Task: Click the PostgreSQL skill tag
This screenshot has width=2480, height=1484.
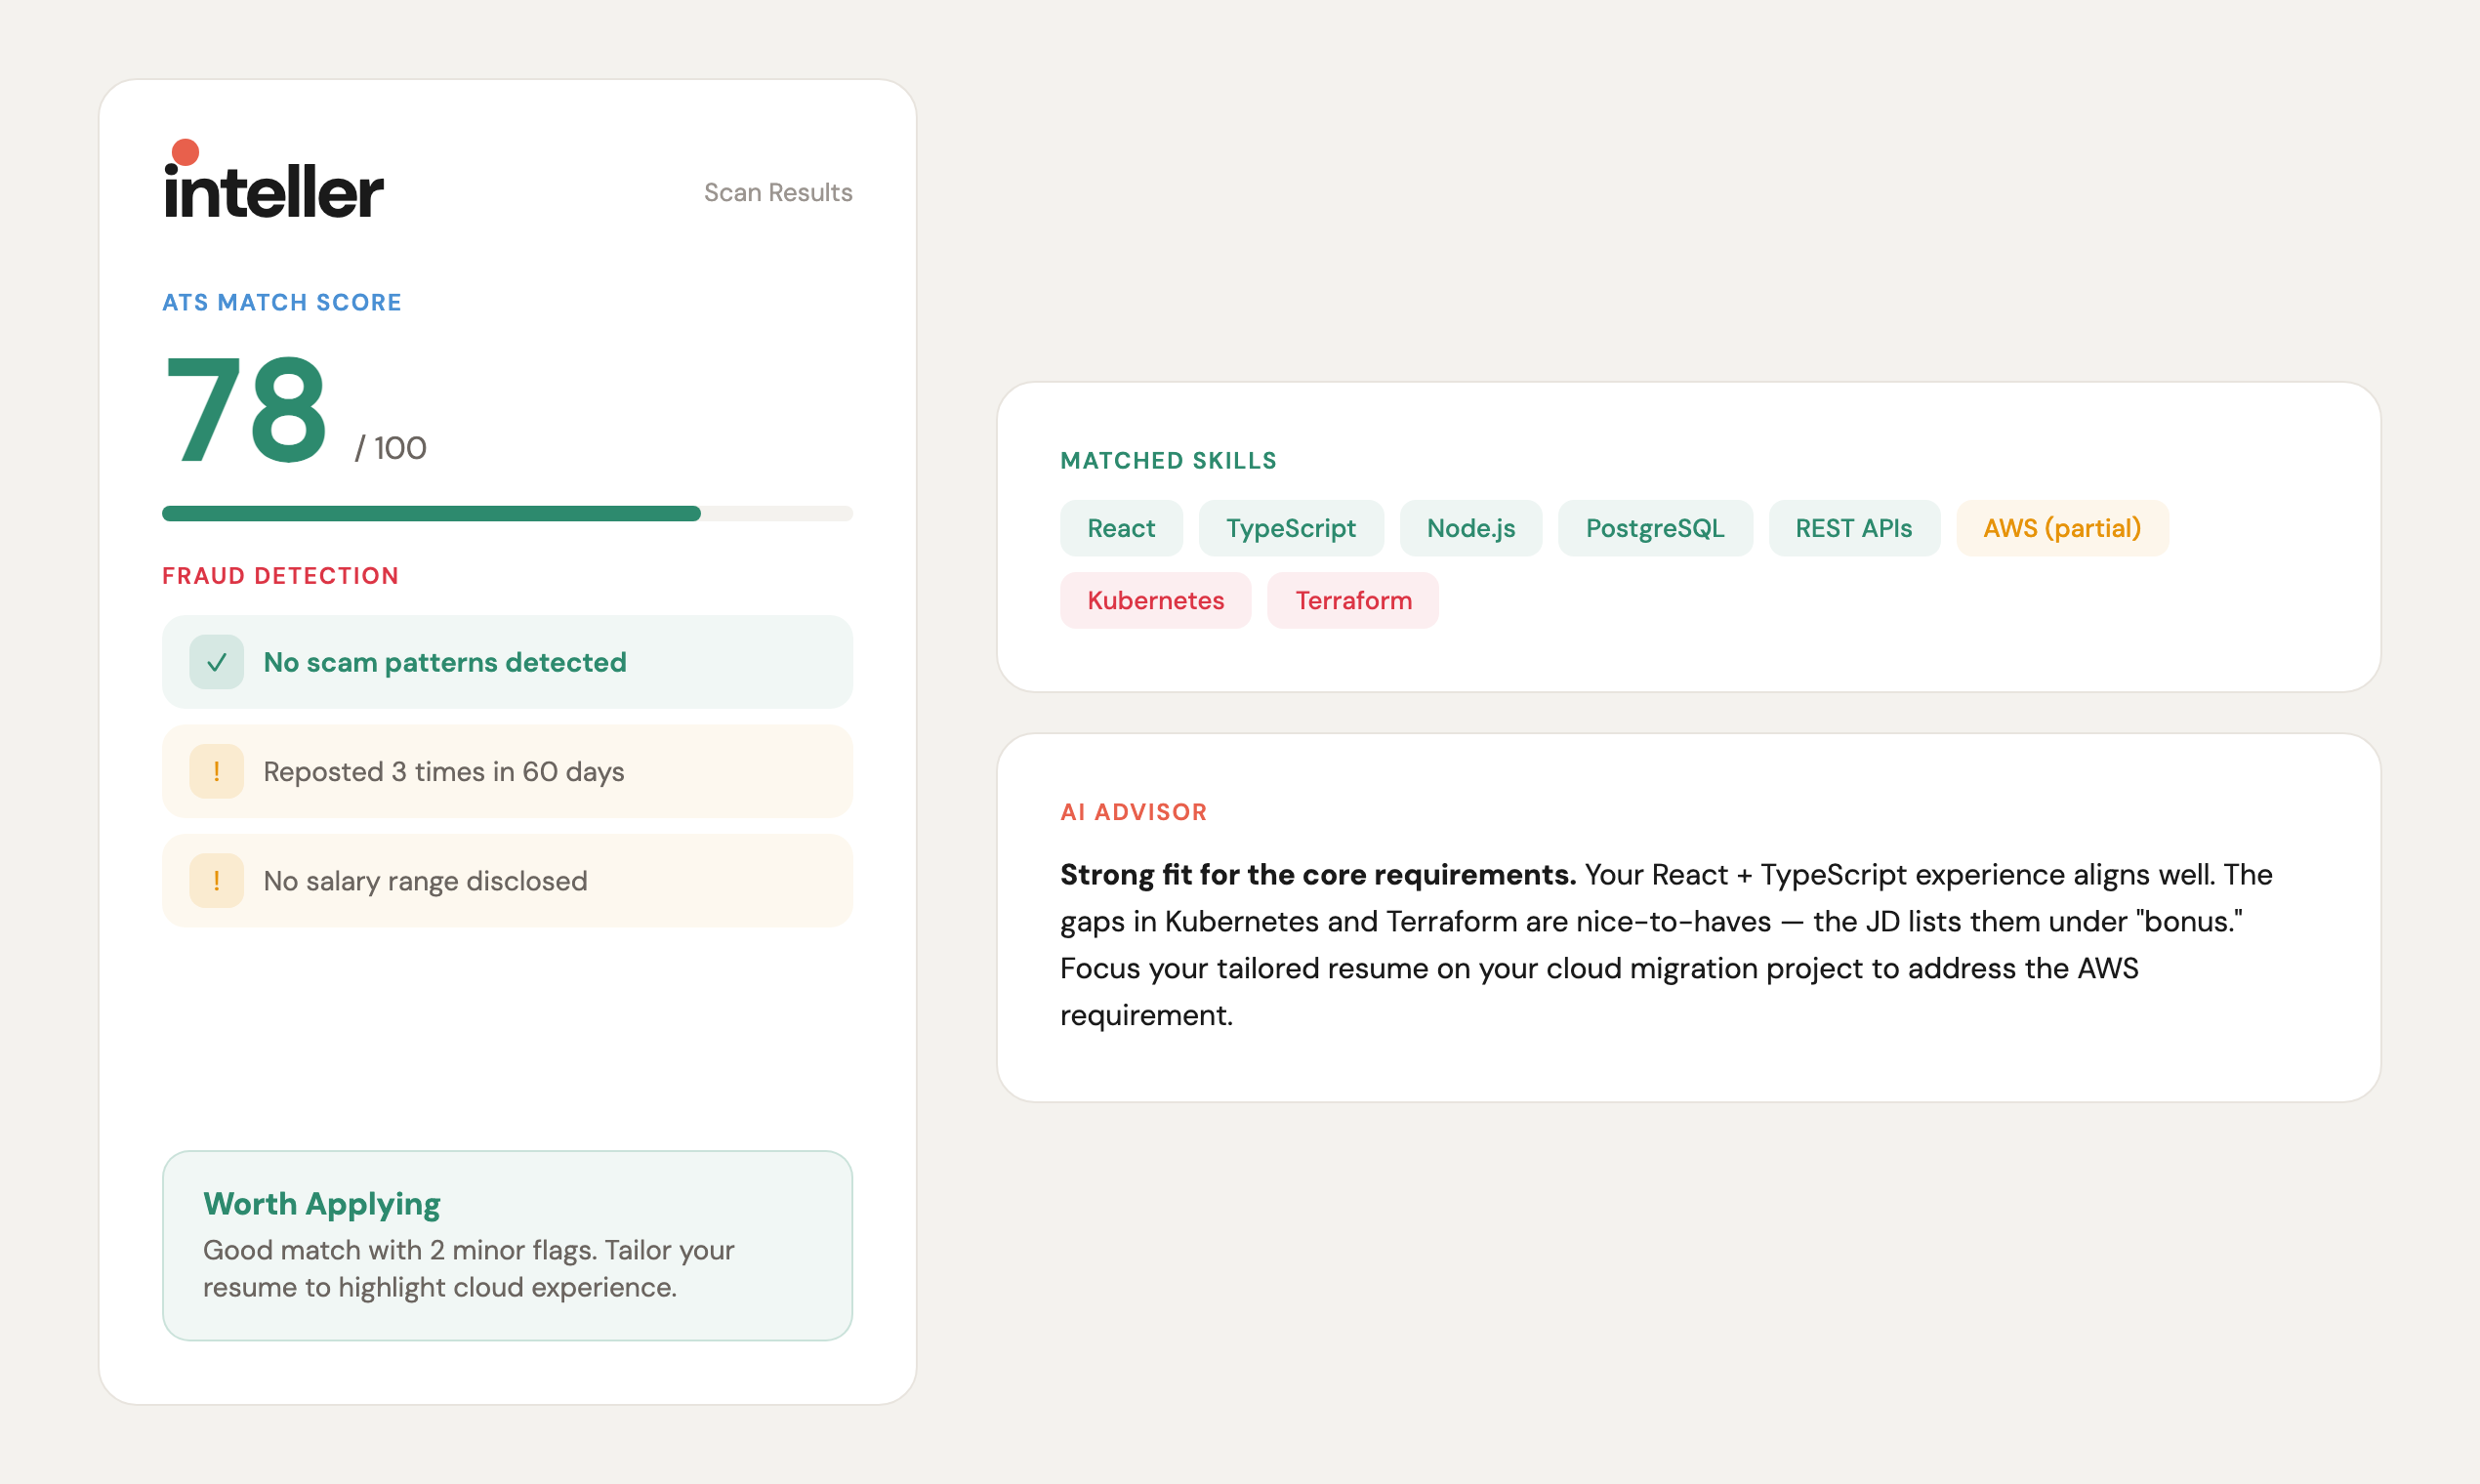Action: [x=1654, y=528]
